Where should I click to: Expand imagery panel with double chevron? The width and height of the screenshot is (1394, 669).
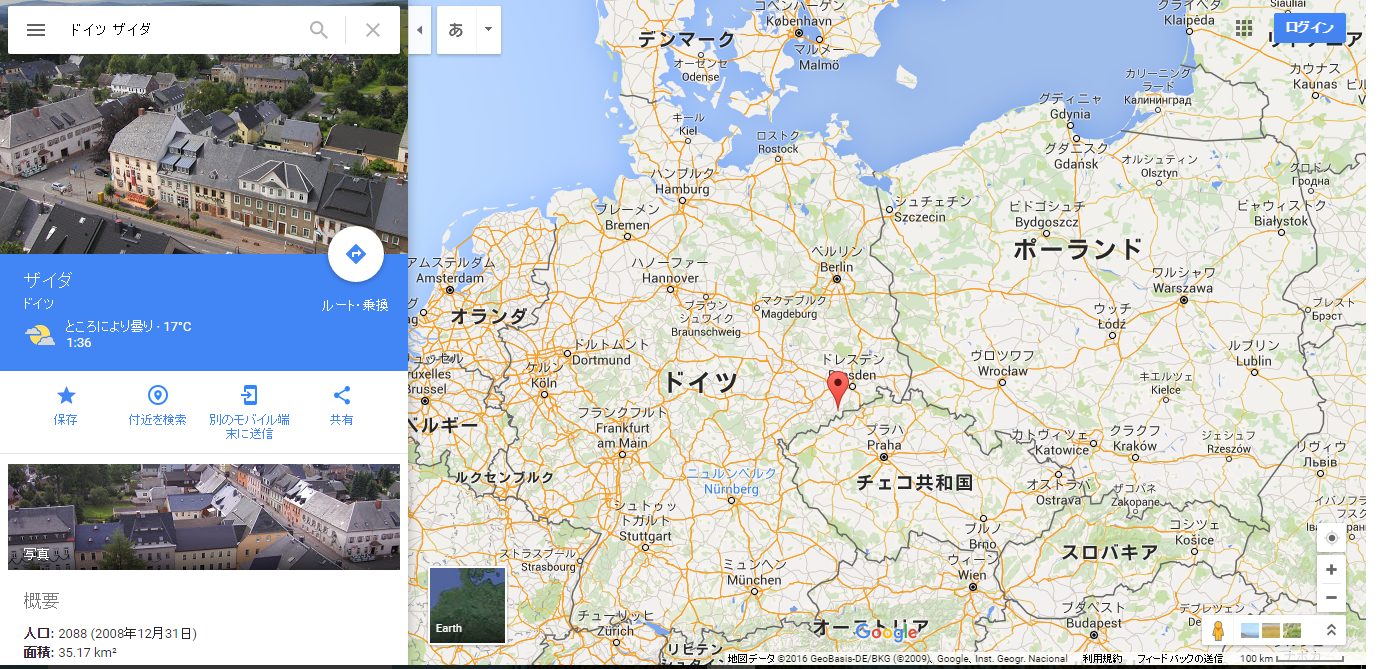click(x=1331, y=631)
